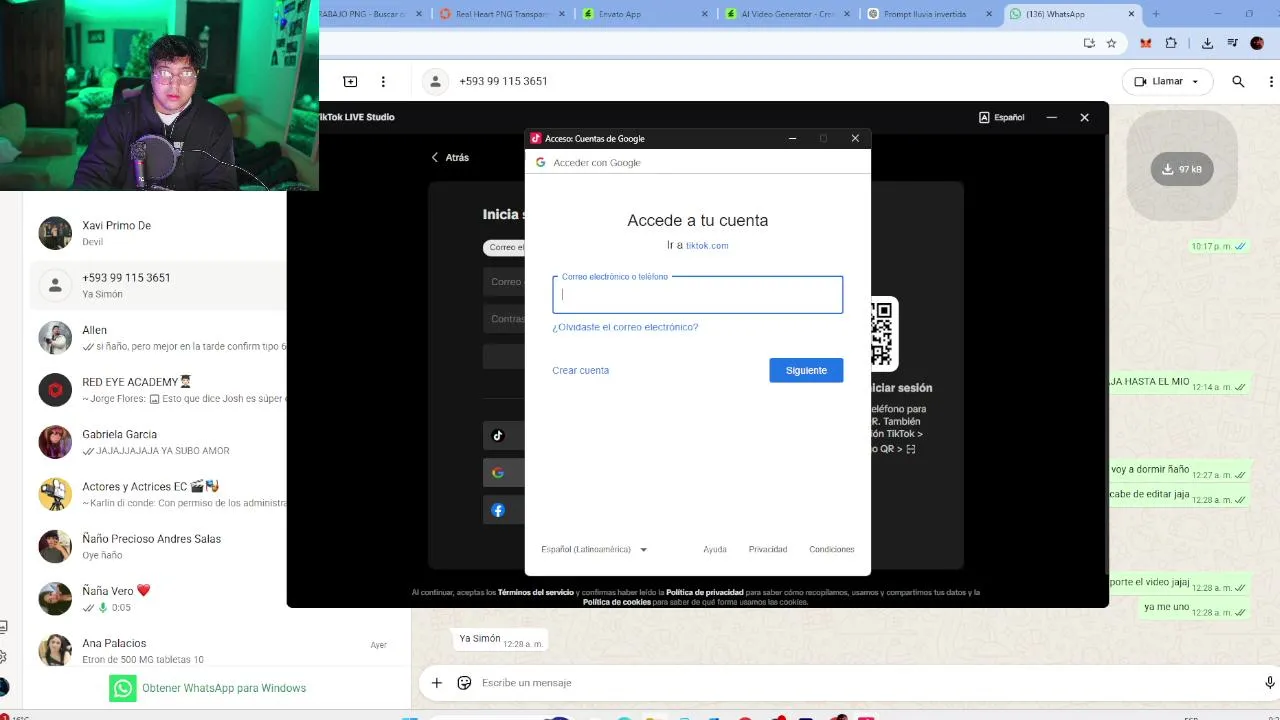The height and width of the screenshot is (720, 1280).
Task: Open the Actores y Actrices EC chat
Action: (160, 494)
